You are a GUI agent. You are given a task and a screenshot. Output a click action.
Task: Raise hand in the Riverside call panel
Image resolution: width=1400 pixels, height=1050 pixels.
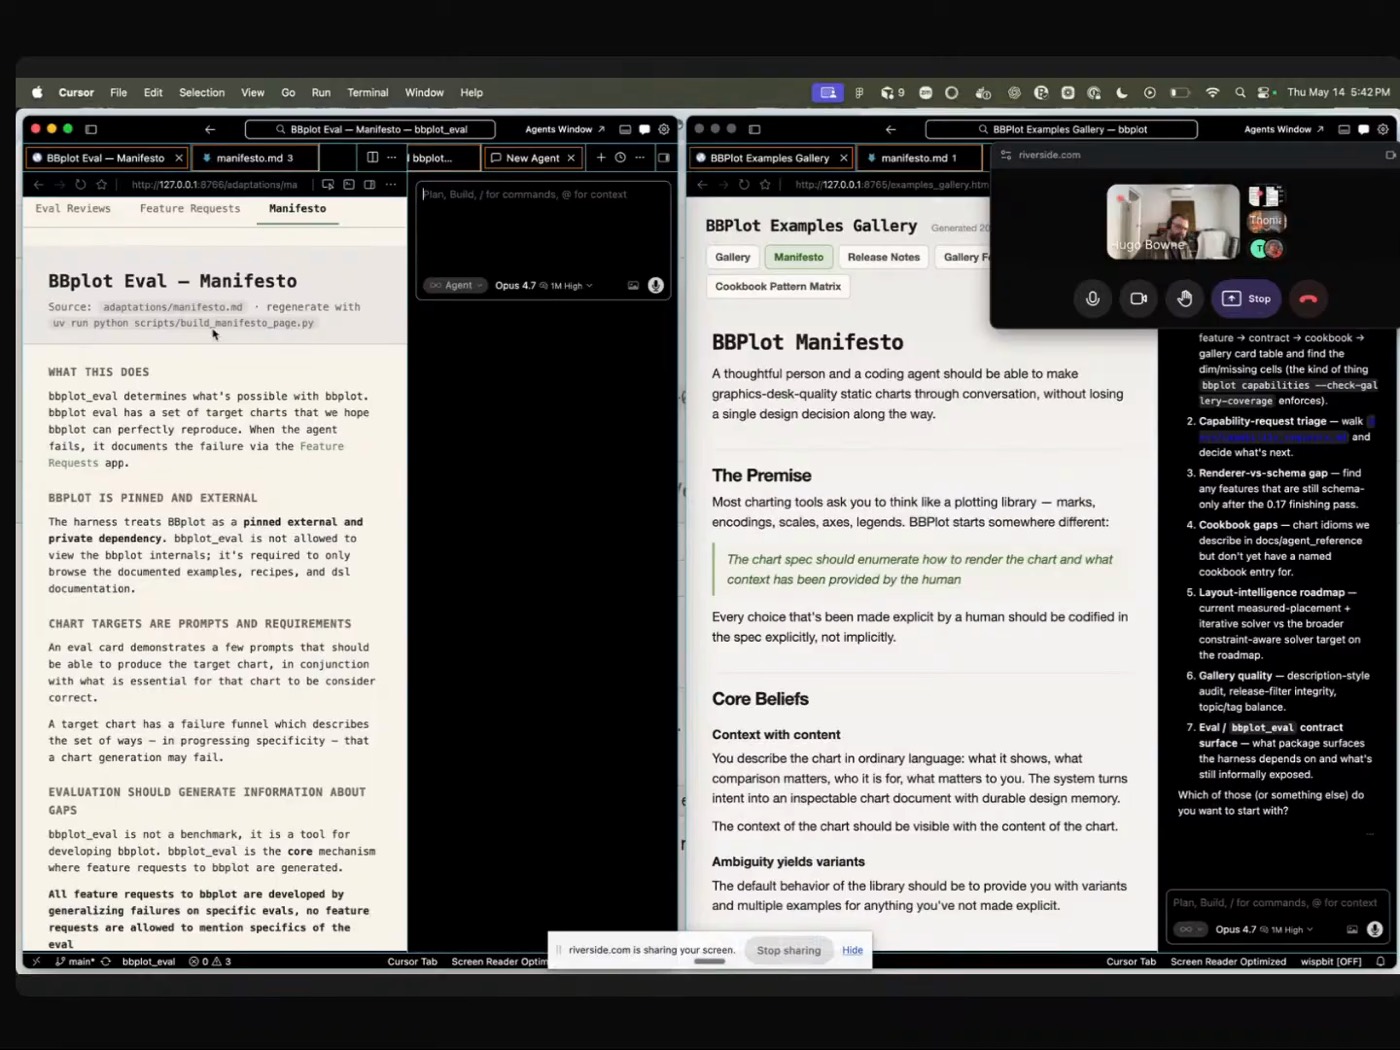pos(1185,298)
